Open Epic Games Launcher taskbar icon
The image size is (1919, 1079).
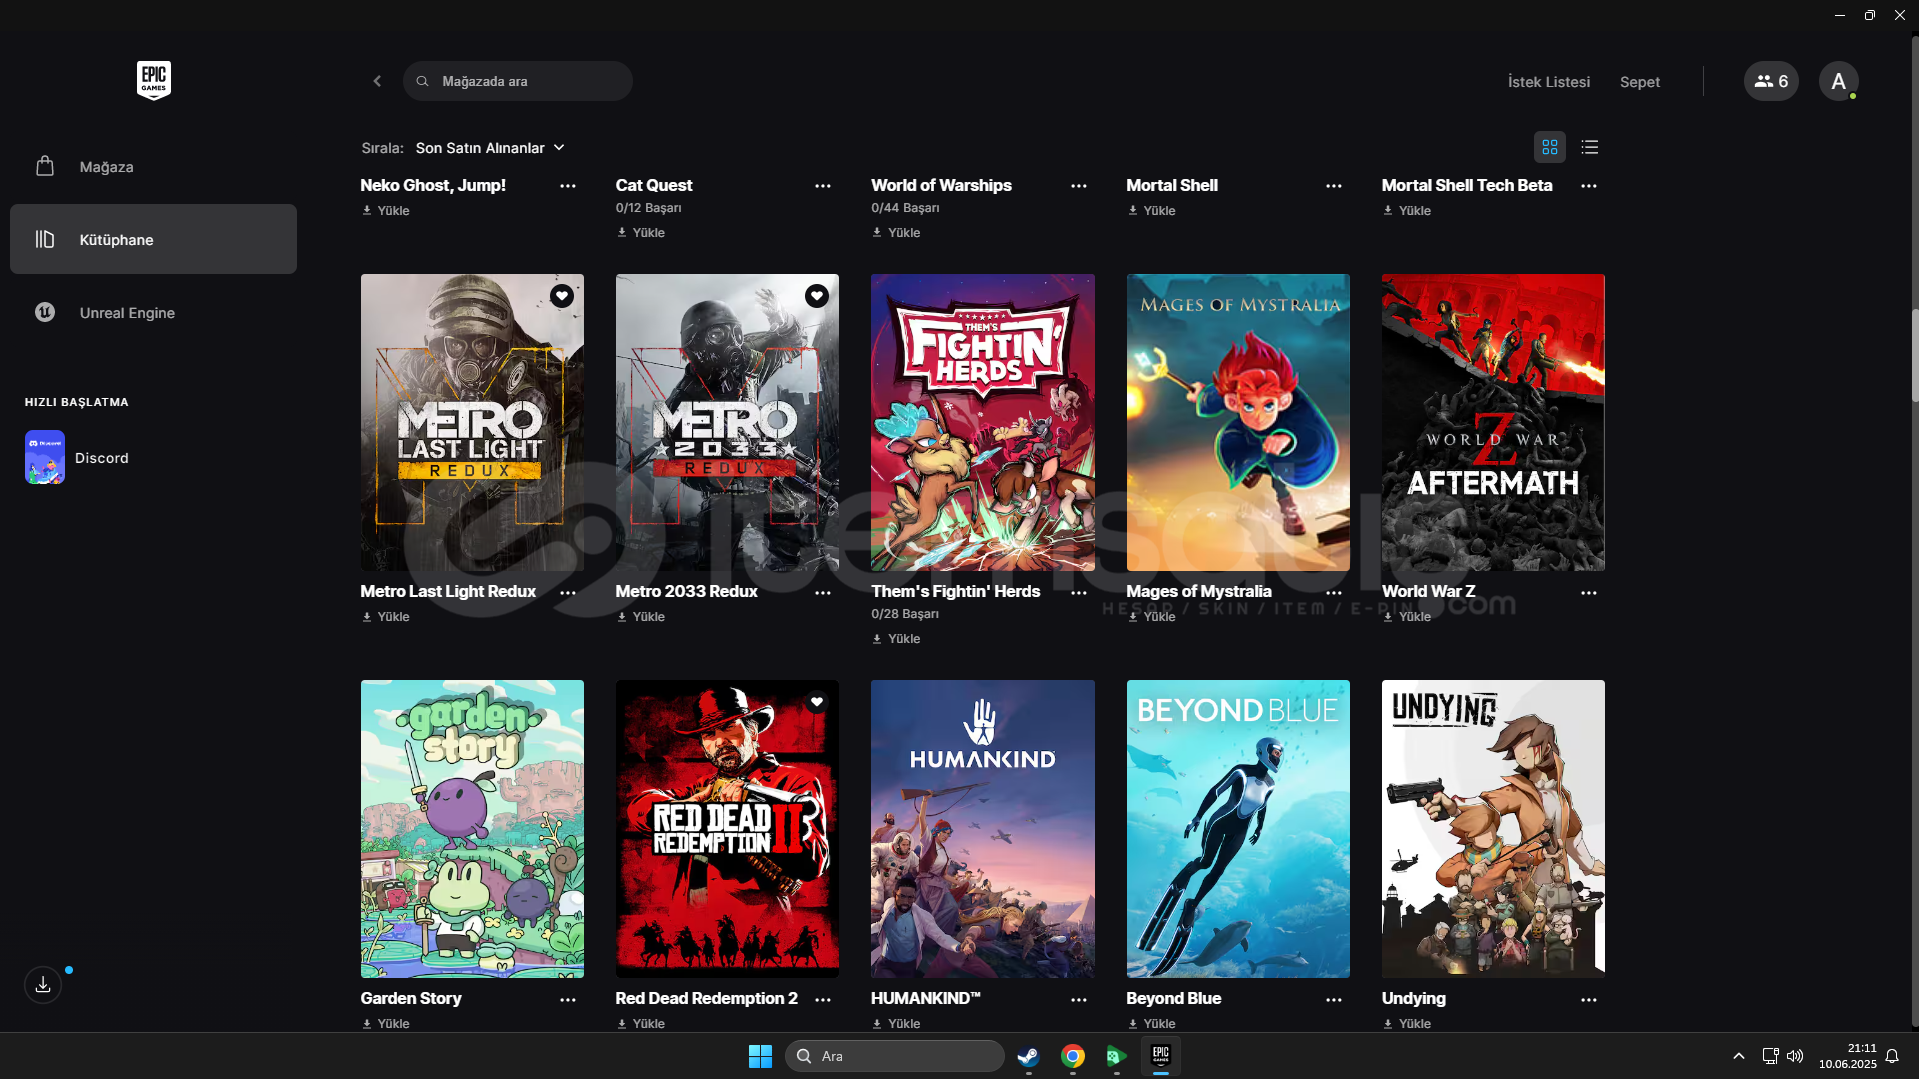click(x=1161, y=1056)
